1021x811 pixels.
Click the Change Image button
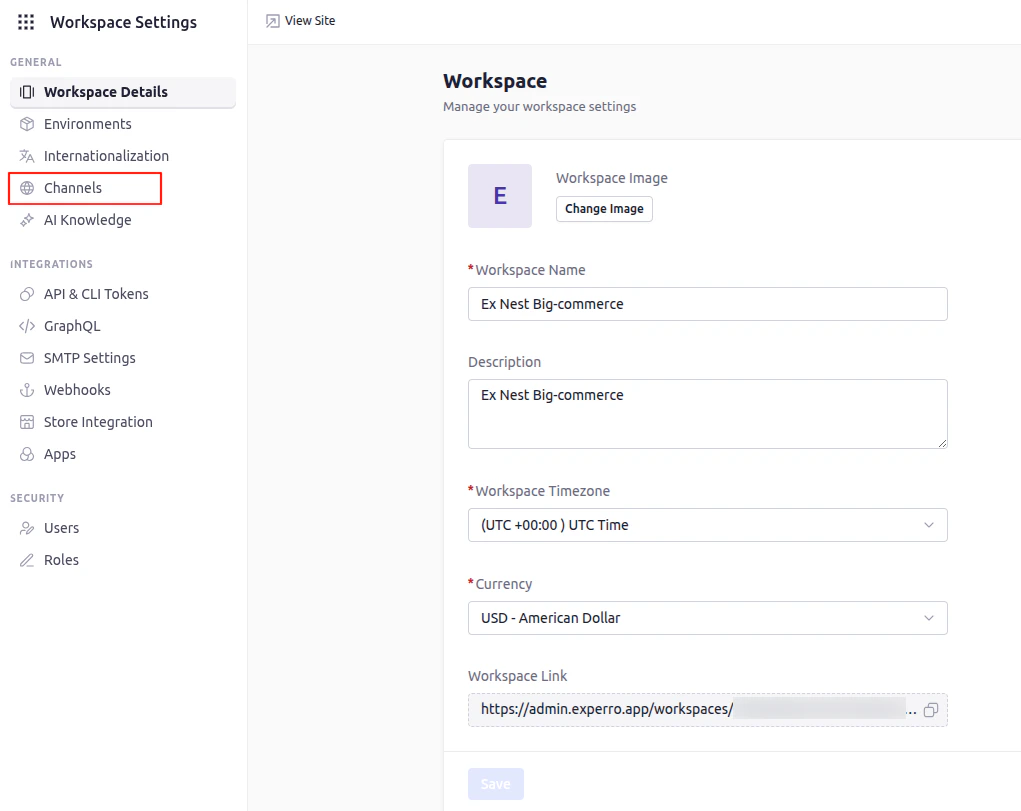[x=604, y=209]
